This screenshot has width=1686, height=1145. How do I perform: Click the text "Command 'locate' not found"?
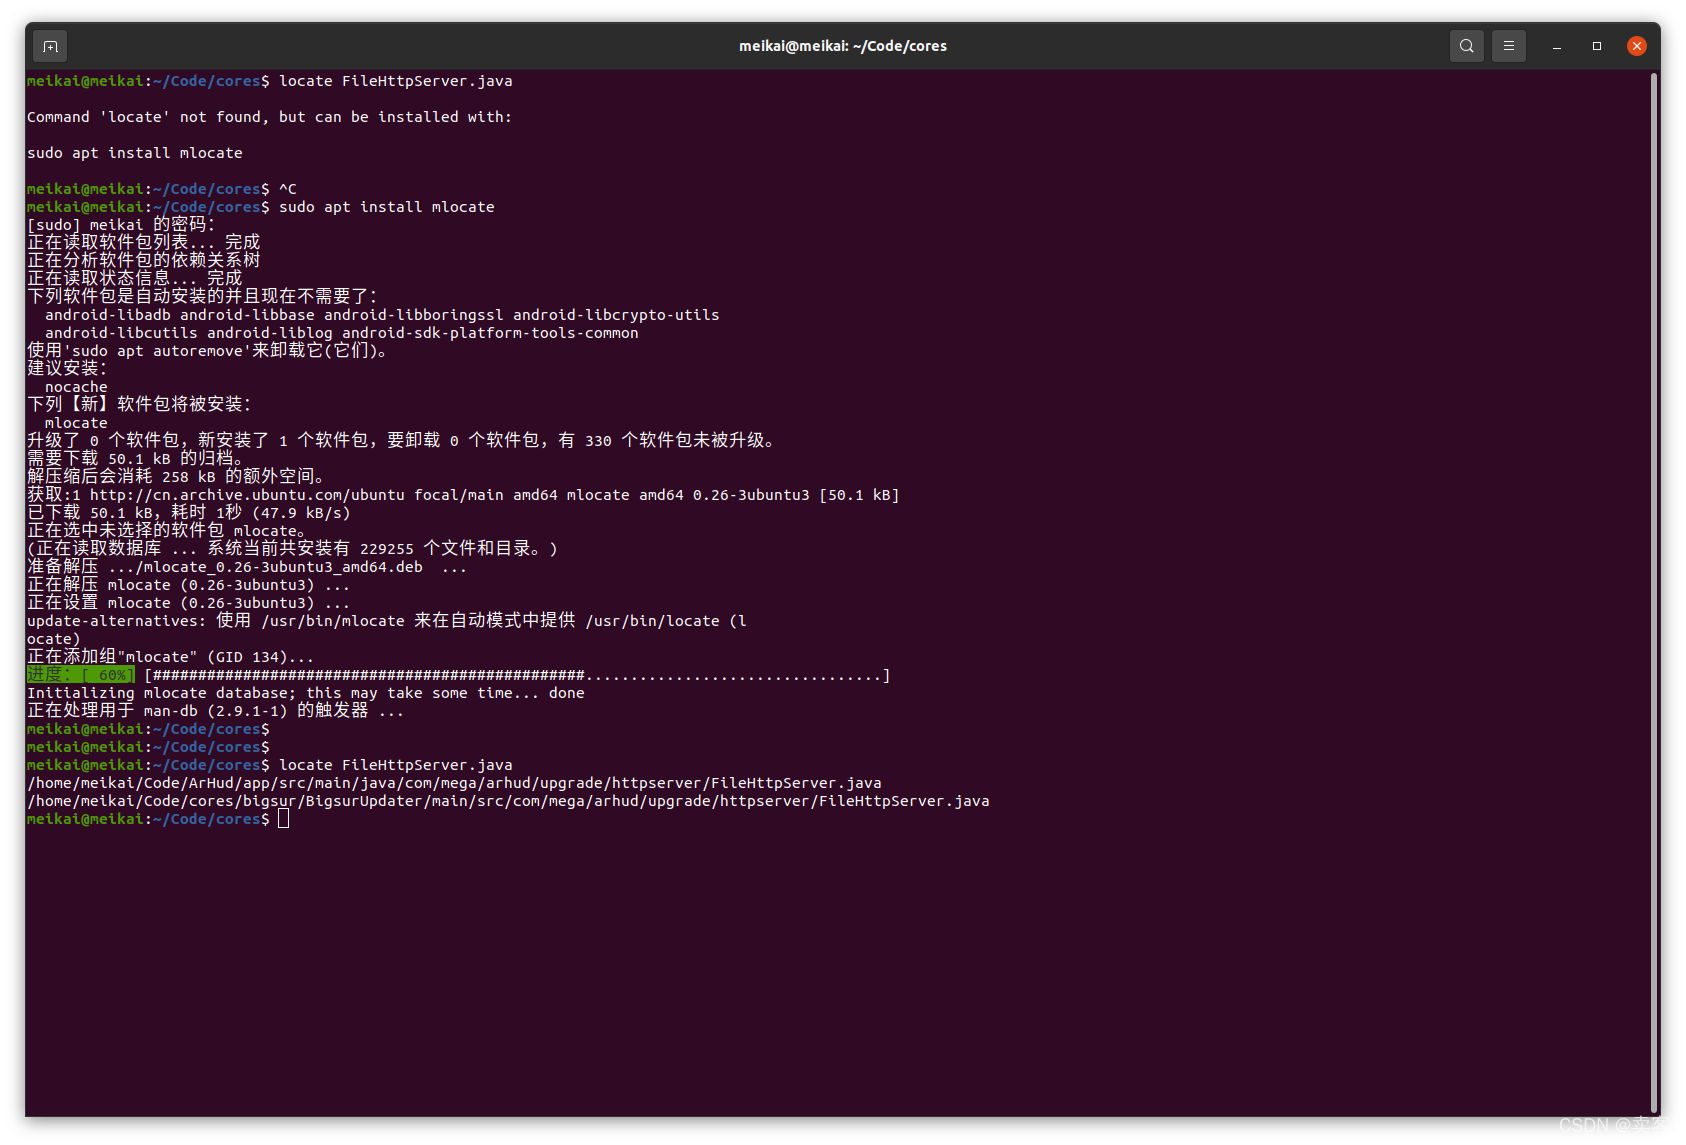click(x=145, y=117)
